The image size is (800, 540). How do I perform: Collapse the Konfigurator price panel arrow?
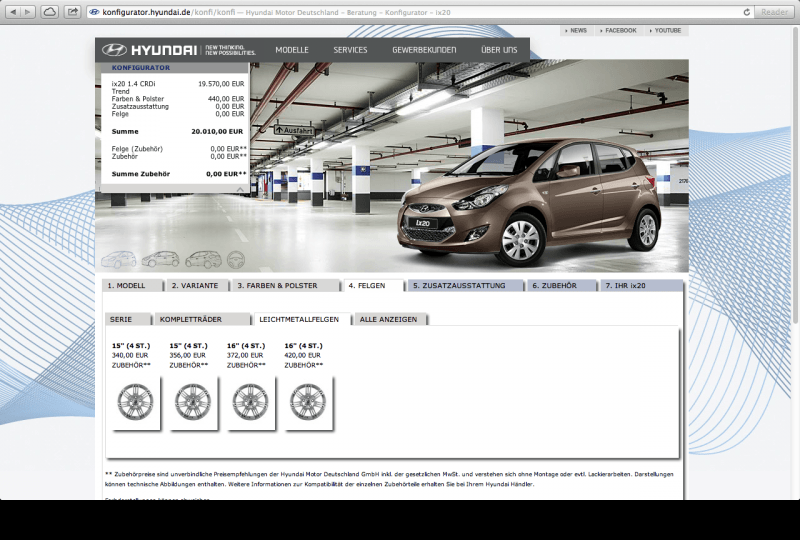240,189
